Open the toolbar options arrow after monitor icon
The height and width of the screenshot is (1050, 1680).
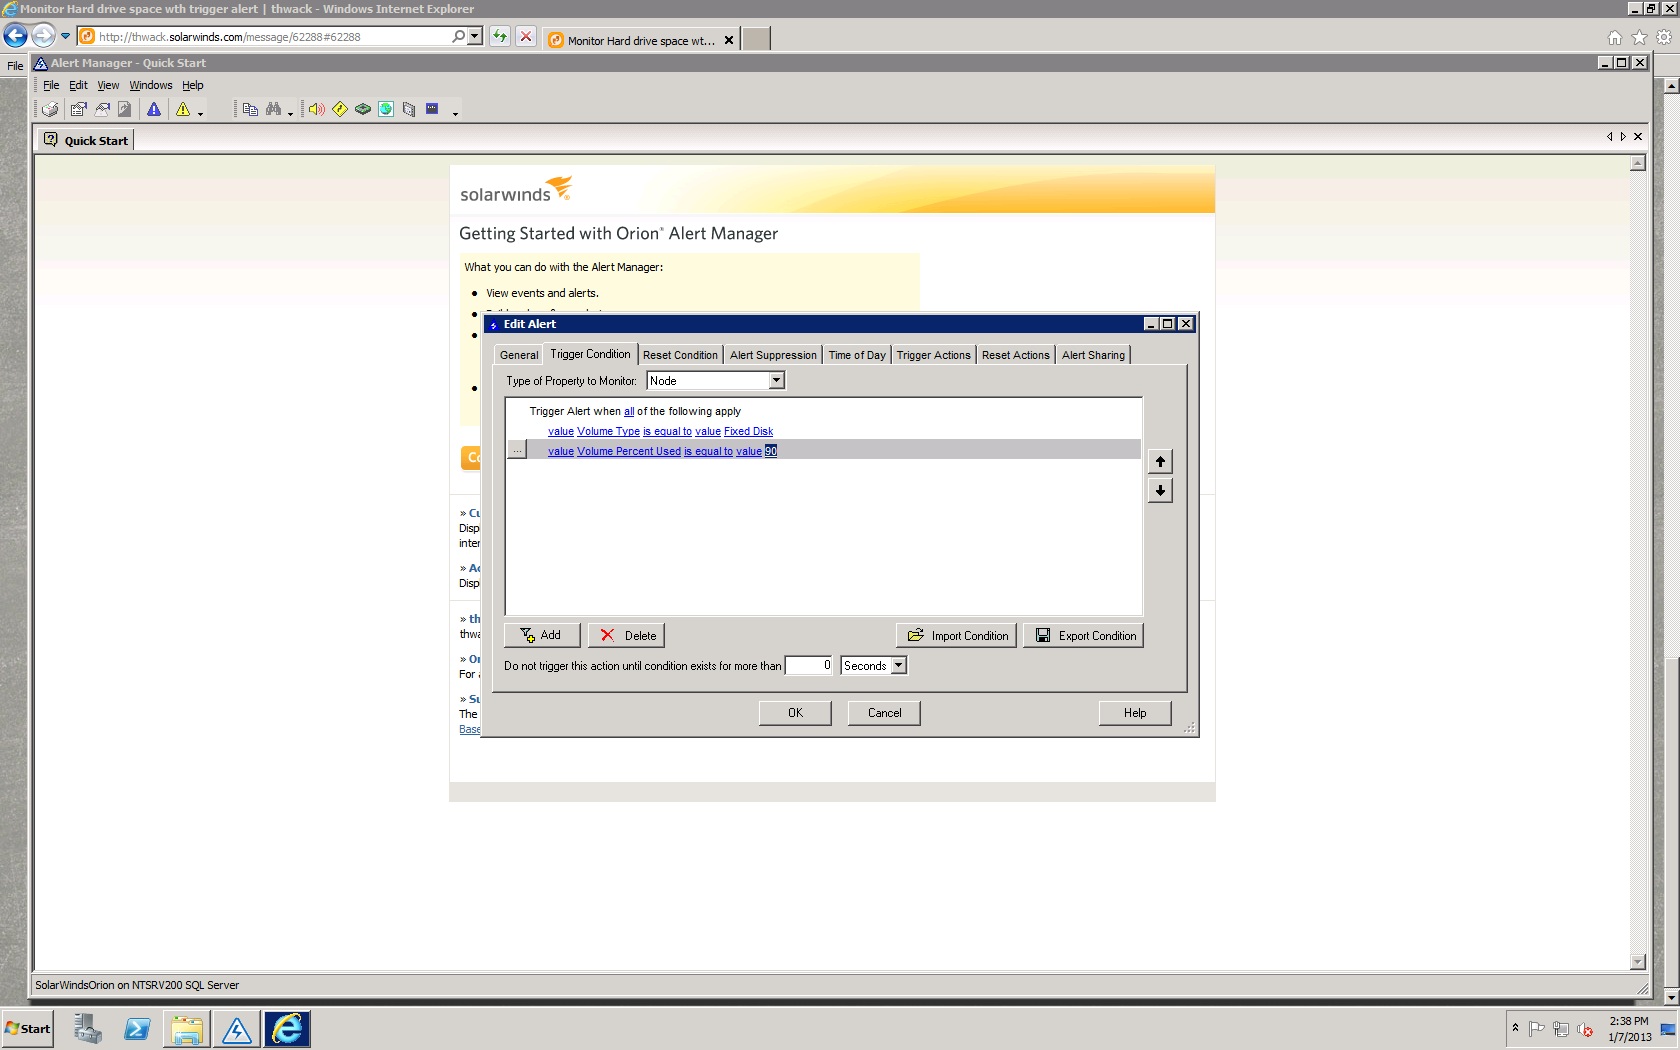pyautogui.click(x=455, y=112)
